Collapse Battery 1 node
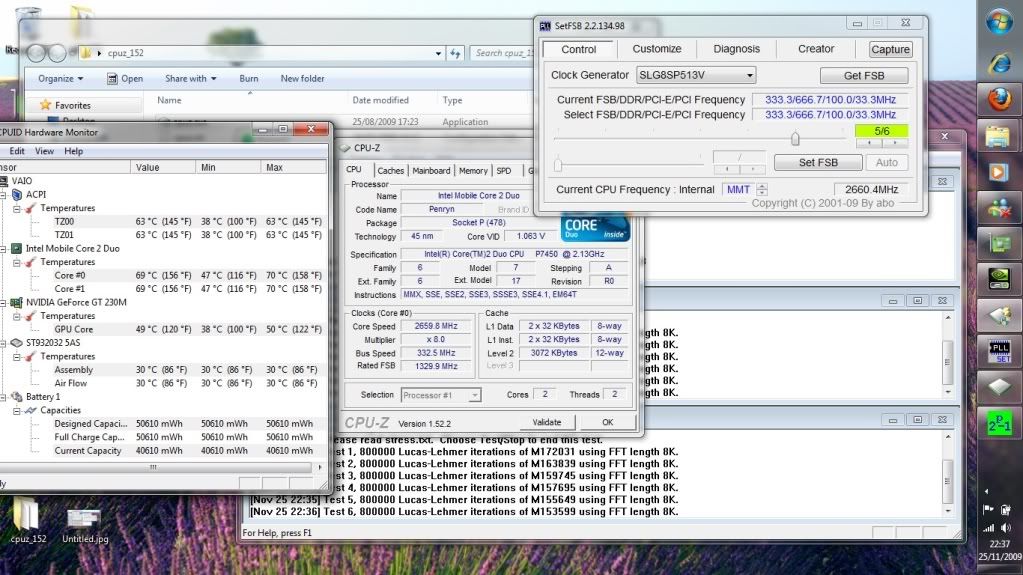 pyautogui.click(x=3, y=397)
